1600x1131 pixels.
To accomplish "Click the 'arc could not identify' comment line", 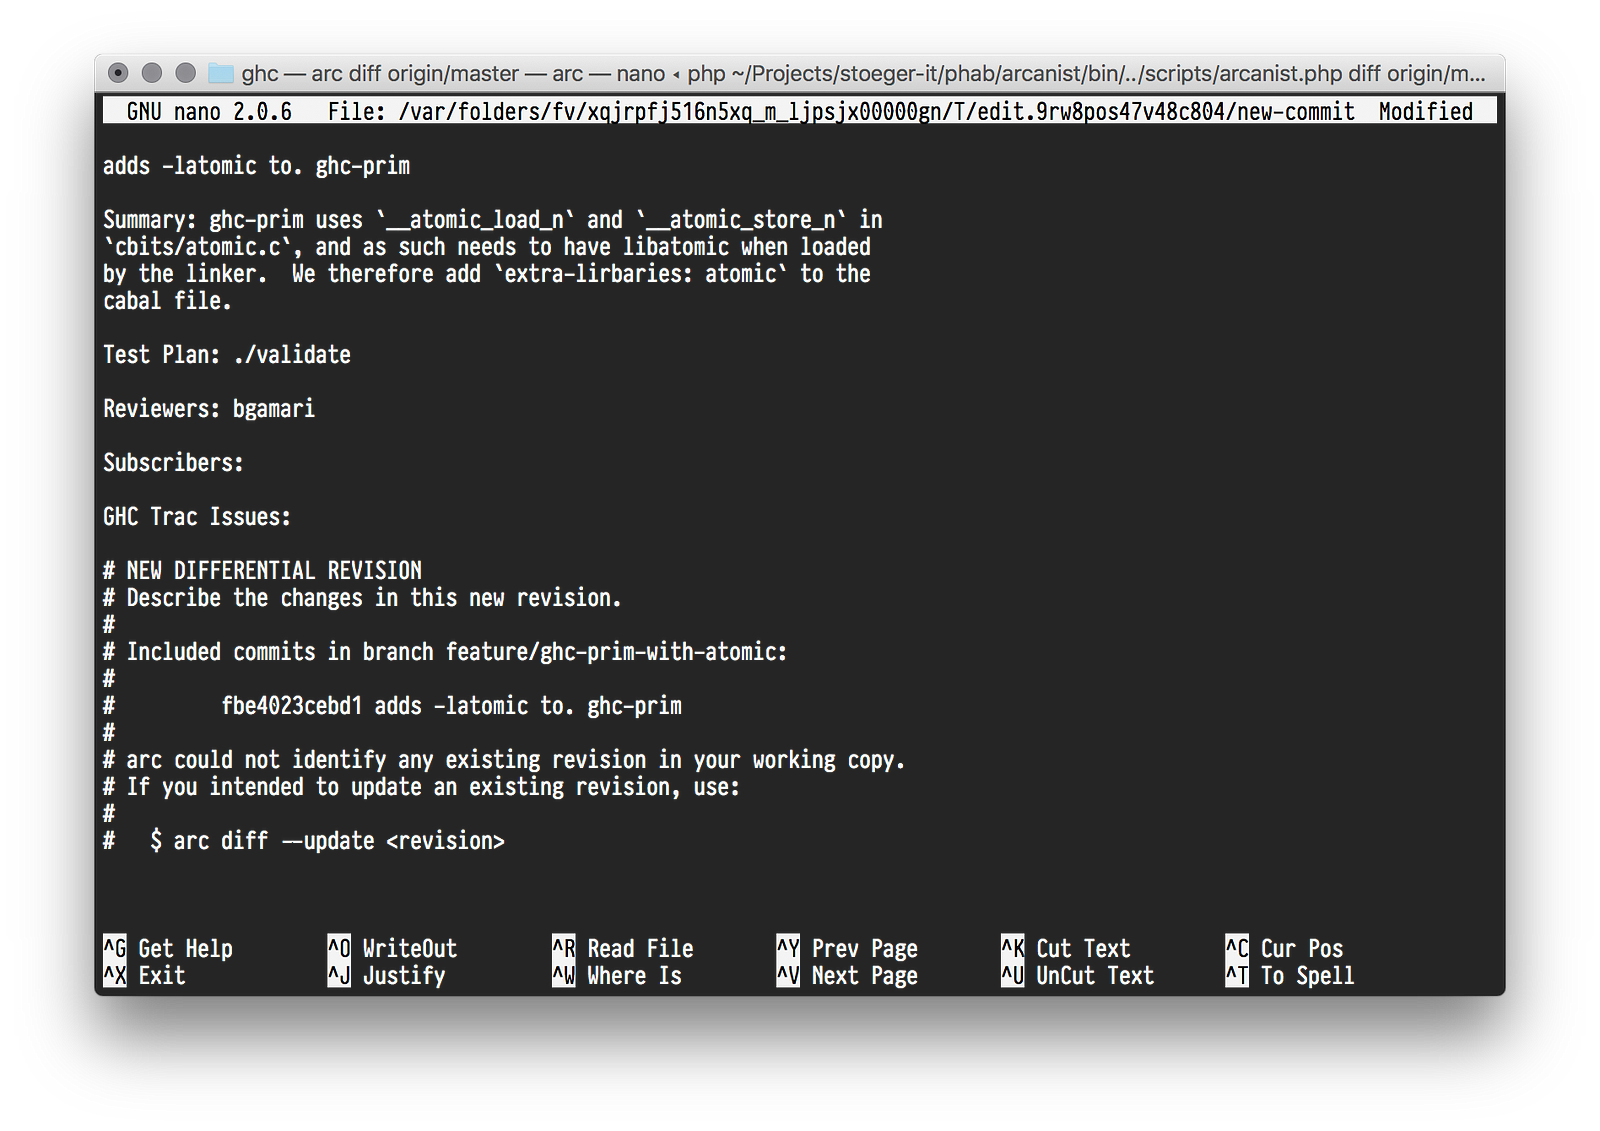I will (x=504, y=760).
